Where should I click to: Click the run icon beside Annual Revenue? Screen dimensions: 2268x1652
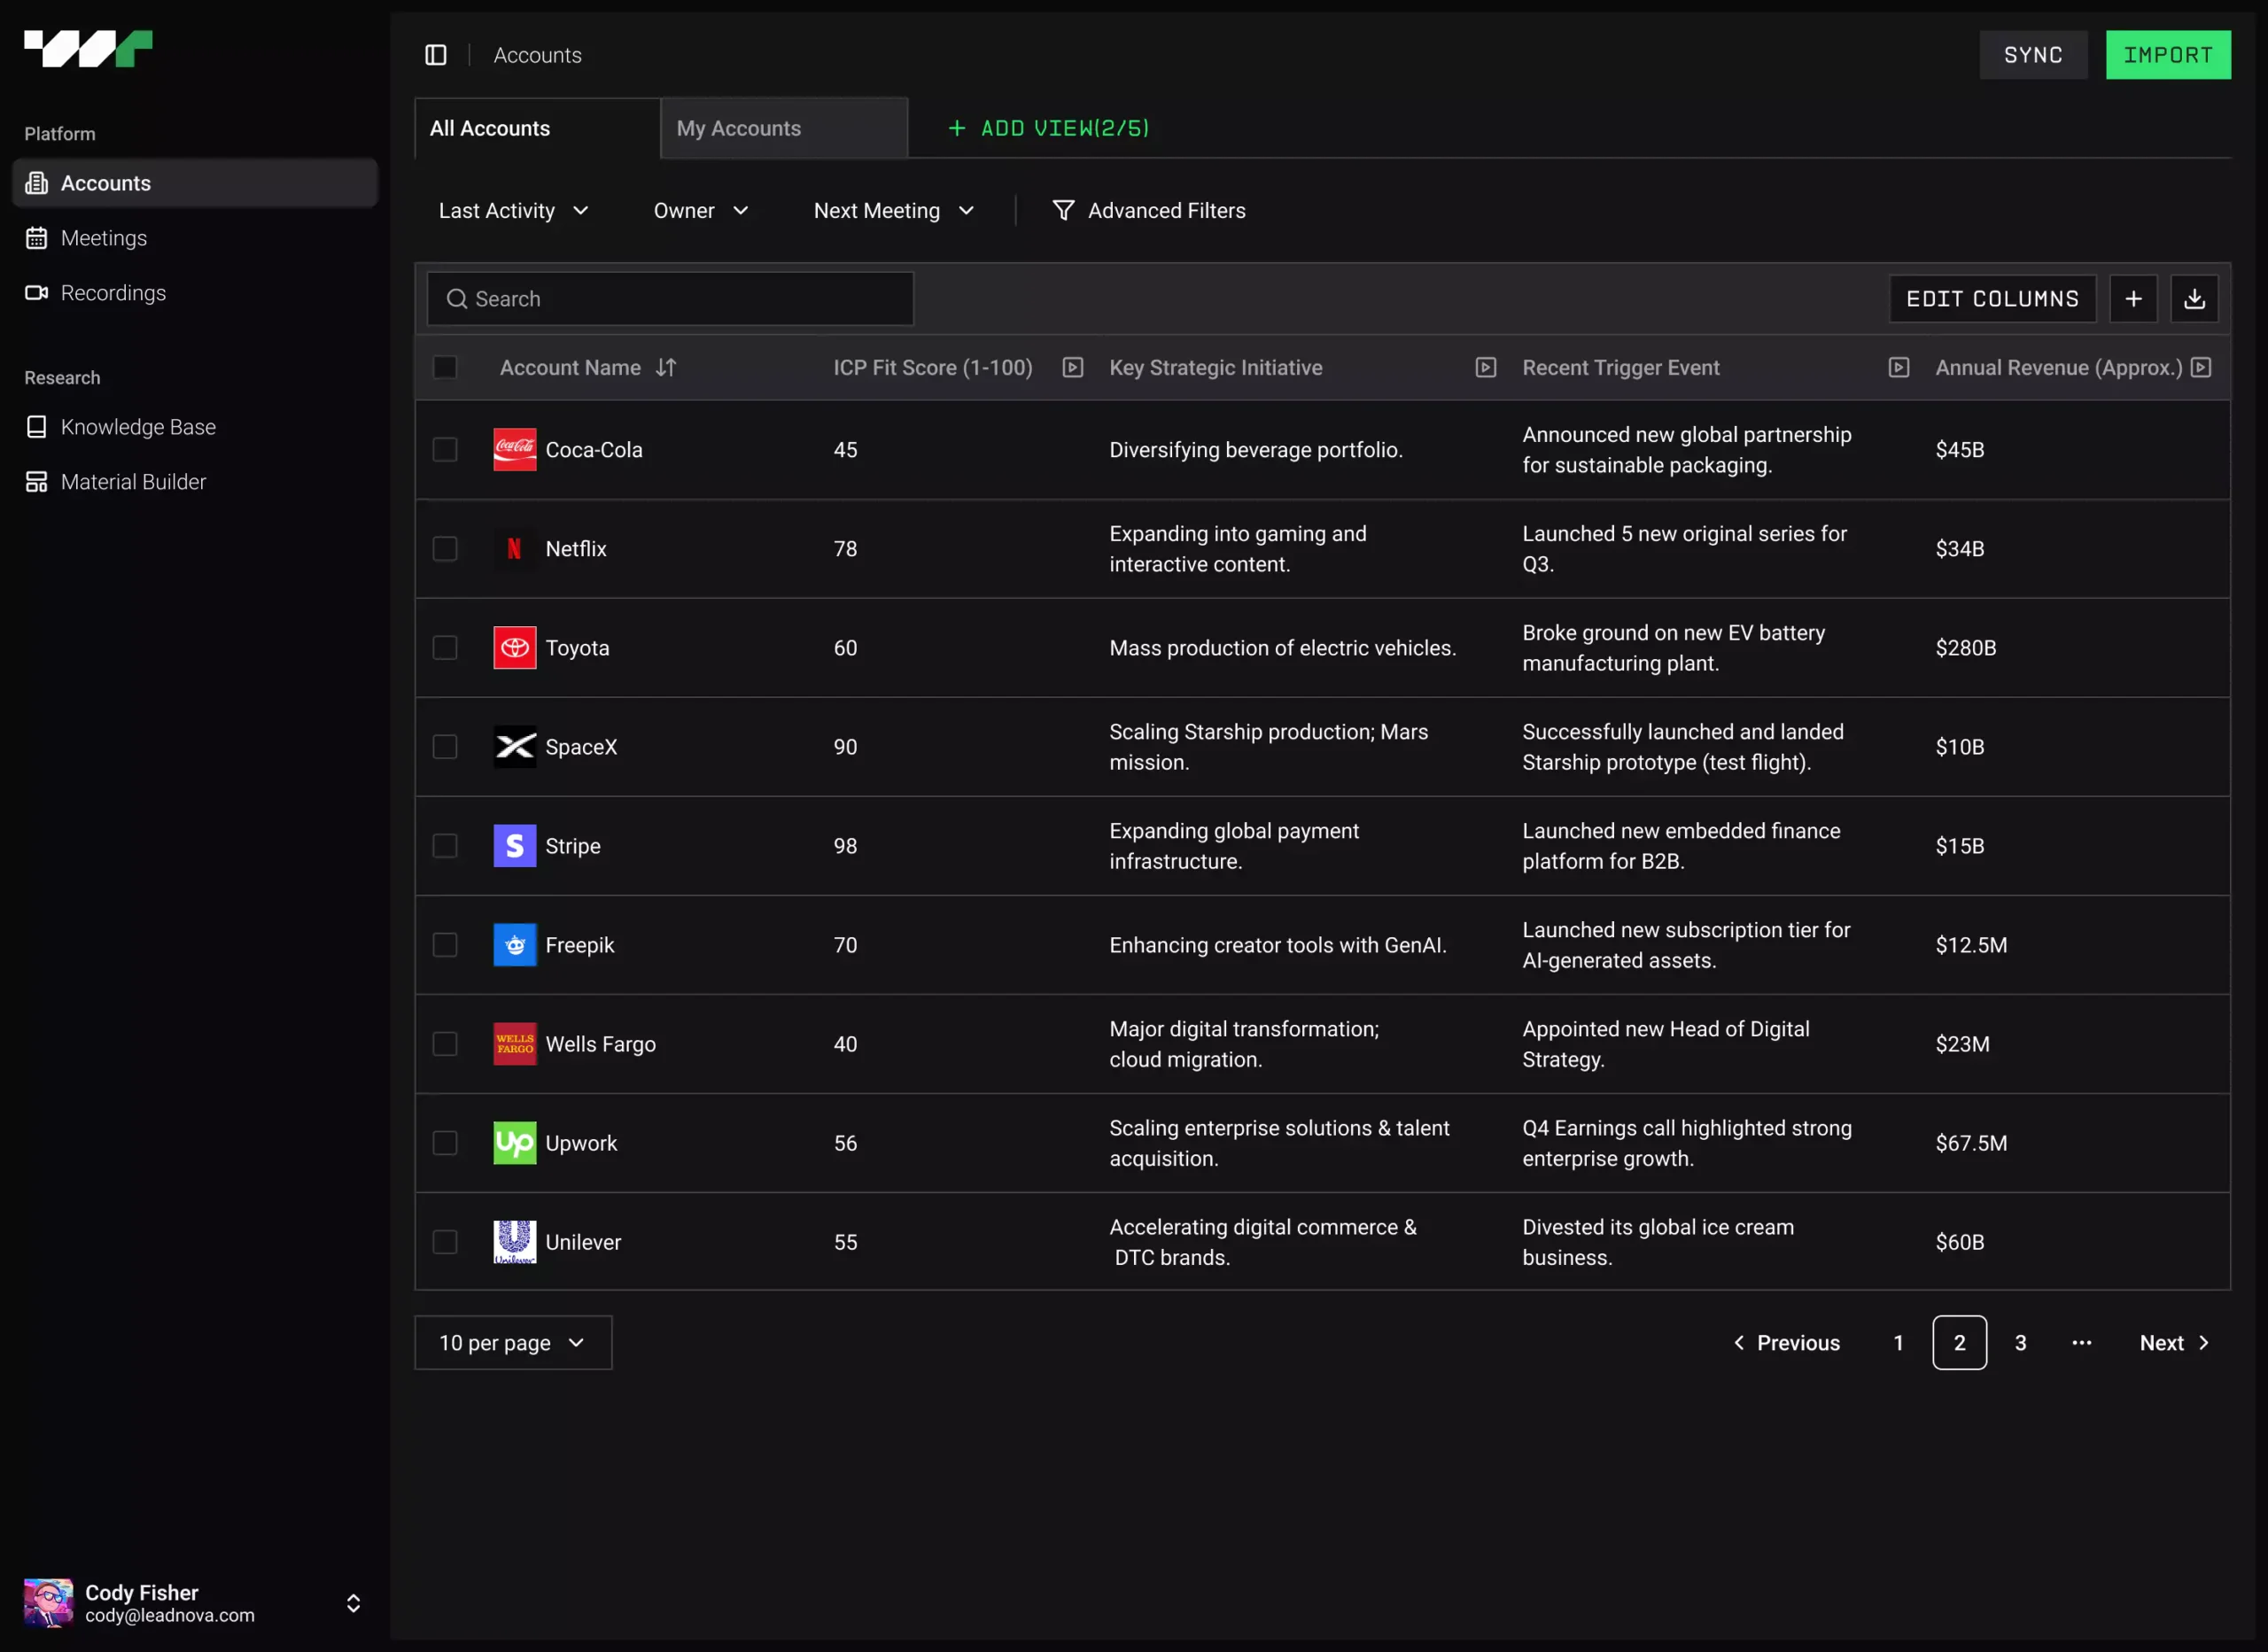click(x=2200, y=368)
